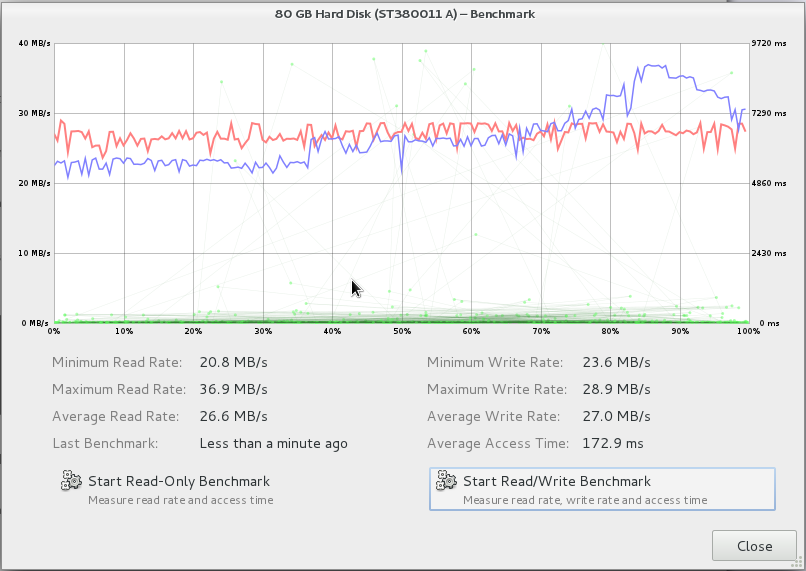The height and width of the screenshot is (571, 806).
Task: Click the gears icon for Read-Only Benchmark
Action: pos(71,480)
